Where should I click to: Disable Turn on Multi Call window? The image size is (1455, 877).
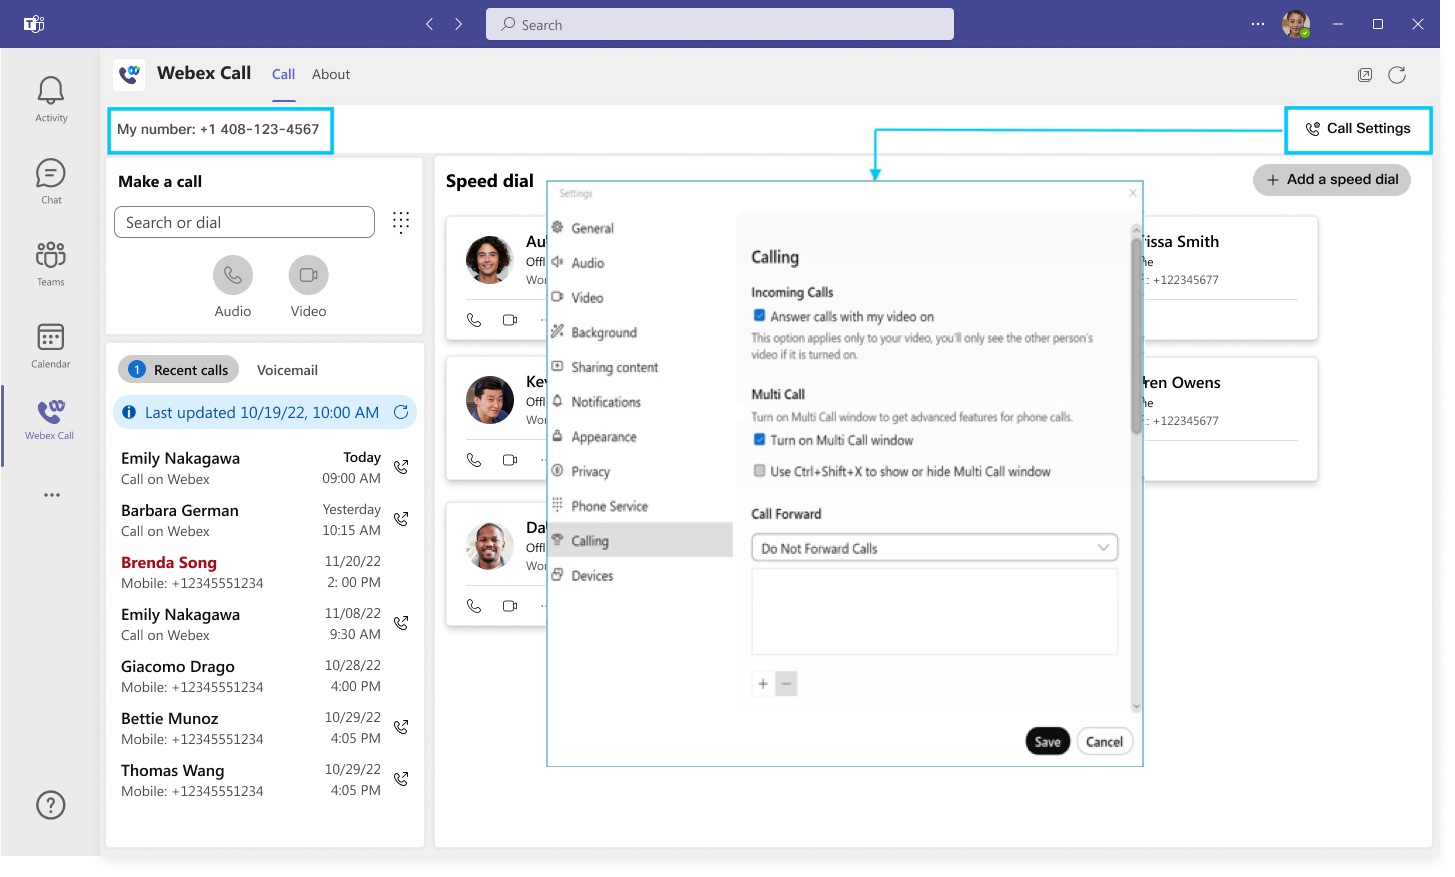759,439
